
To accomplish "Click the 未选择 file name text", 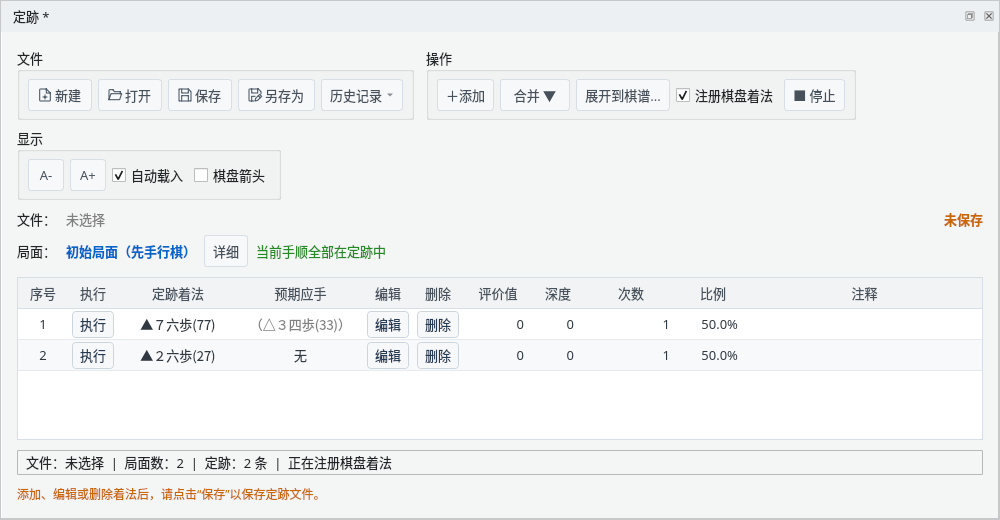I will (85, 220).
